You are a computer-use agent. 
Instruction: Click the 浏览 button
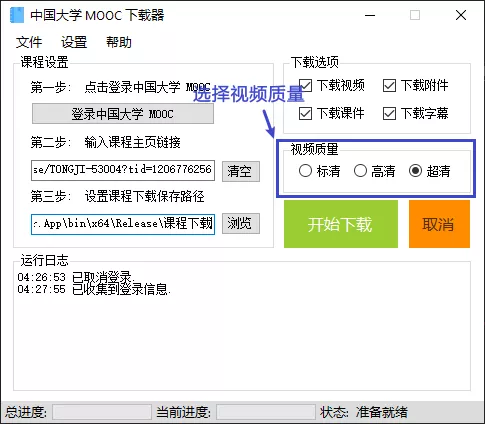click(x=241, y=223)
